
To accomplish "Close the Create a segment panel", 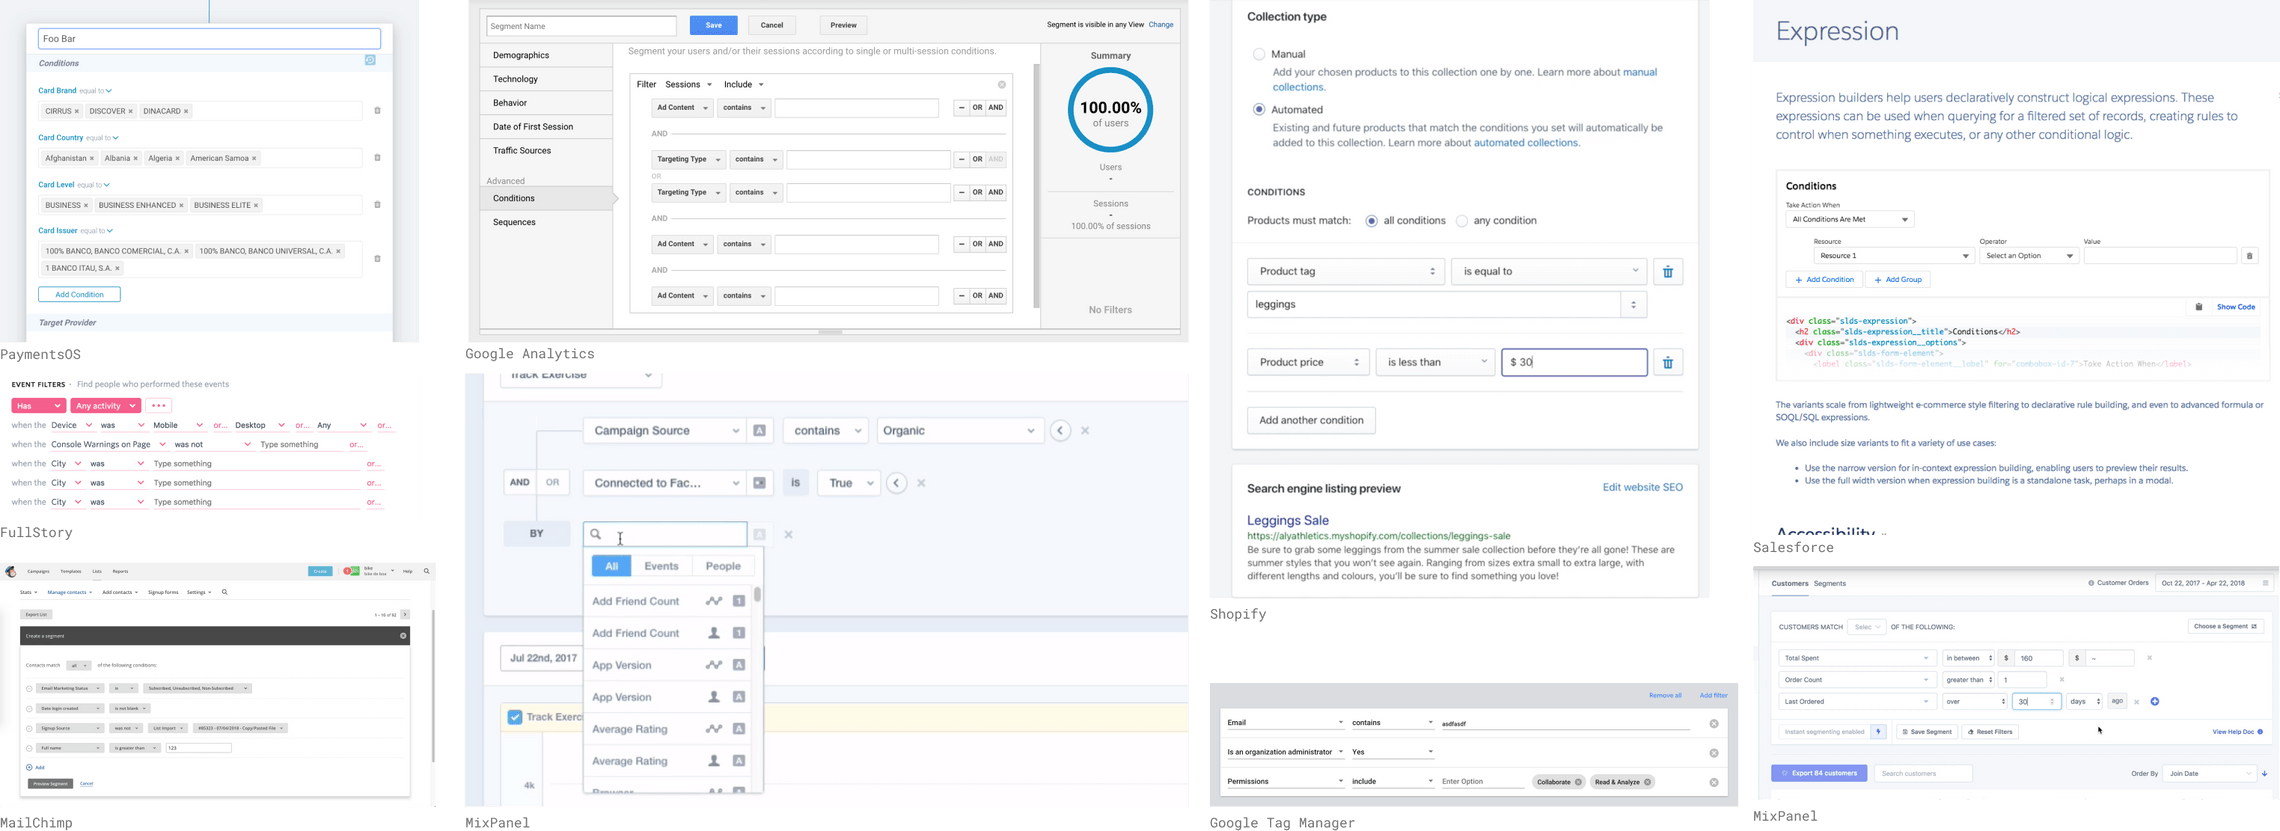I will (x=403, y=636).
